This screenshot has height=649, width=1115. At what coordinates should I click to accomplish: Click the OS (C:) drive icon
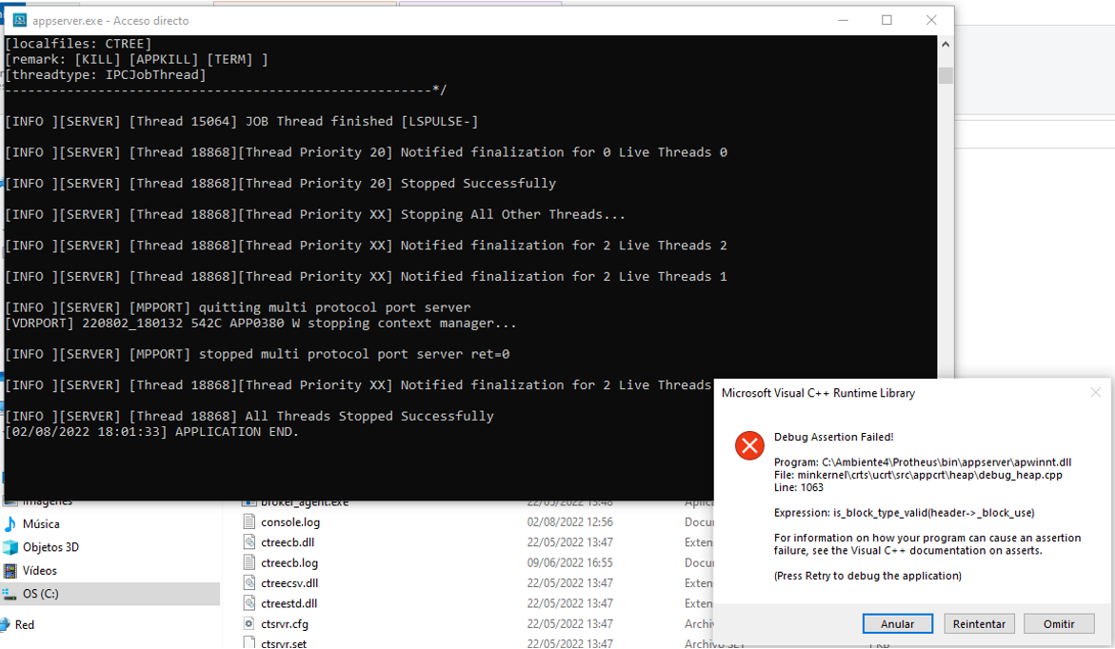click(x=10, y=594)
